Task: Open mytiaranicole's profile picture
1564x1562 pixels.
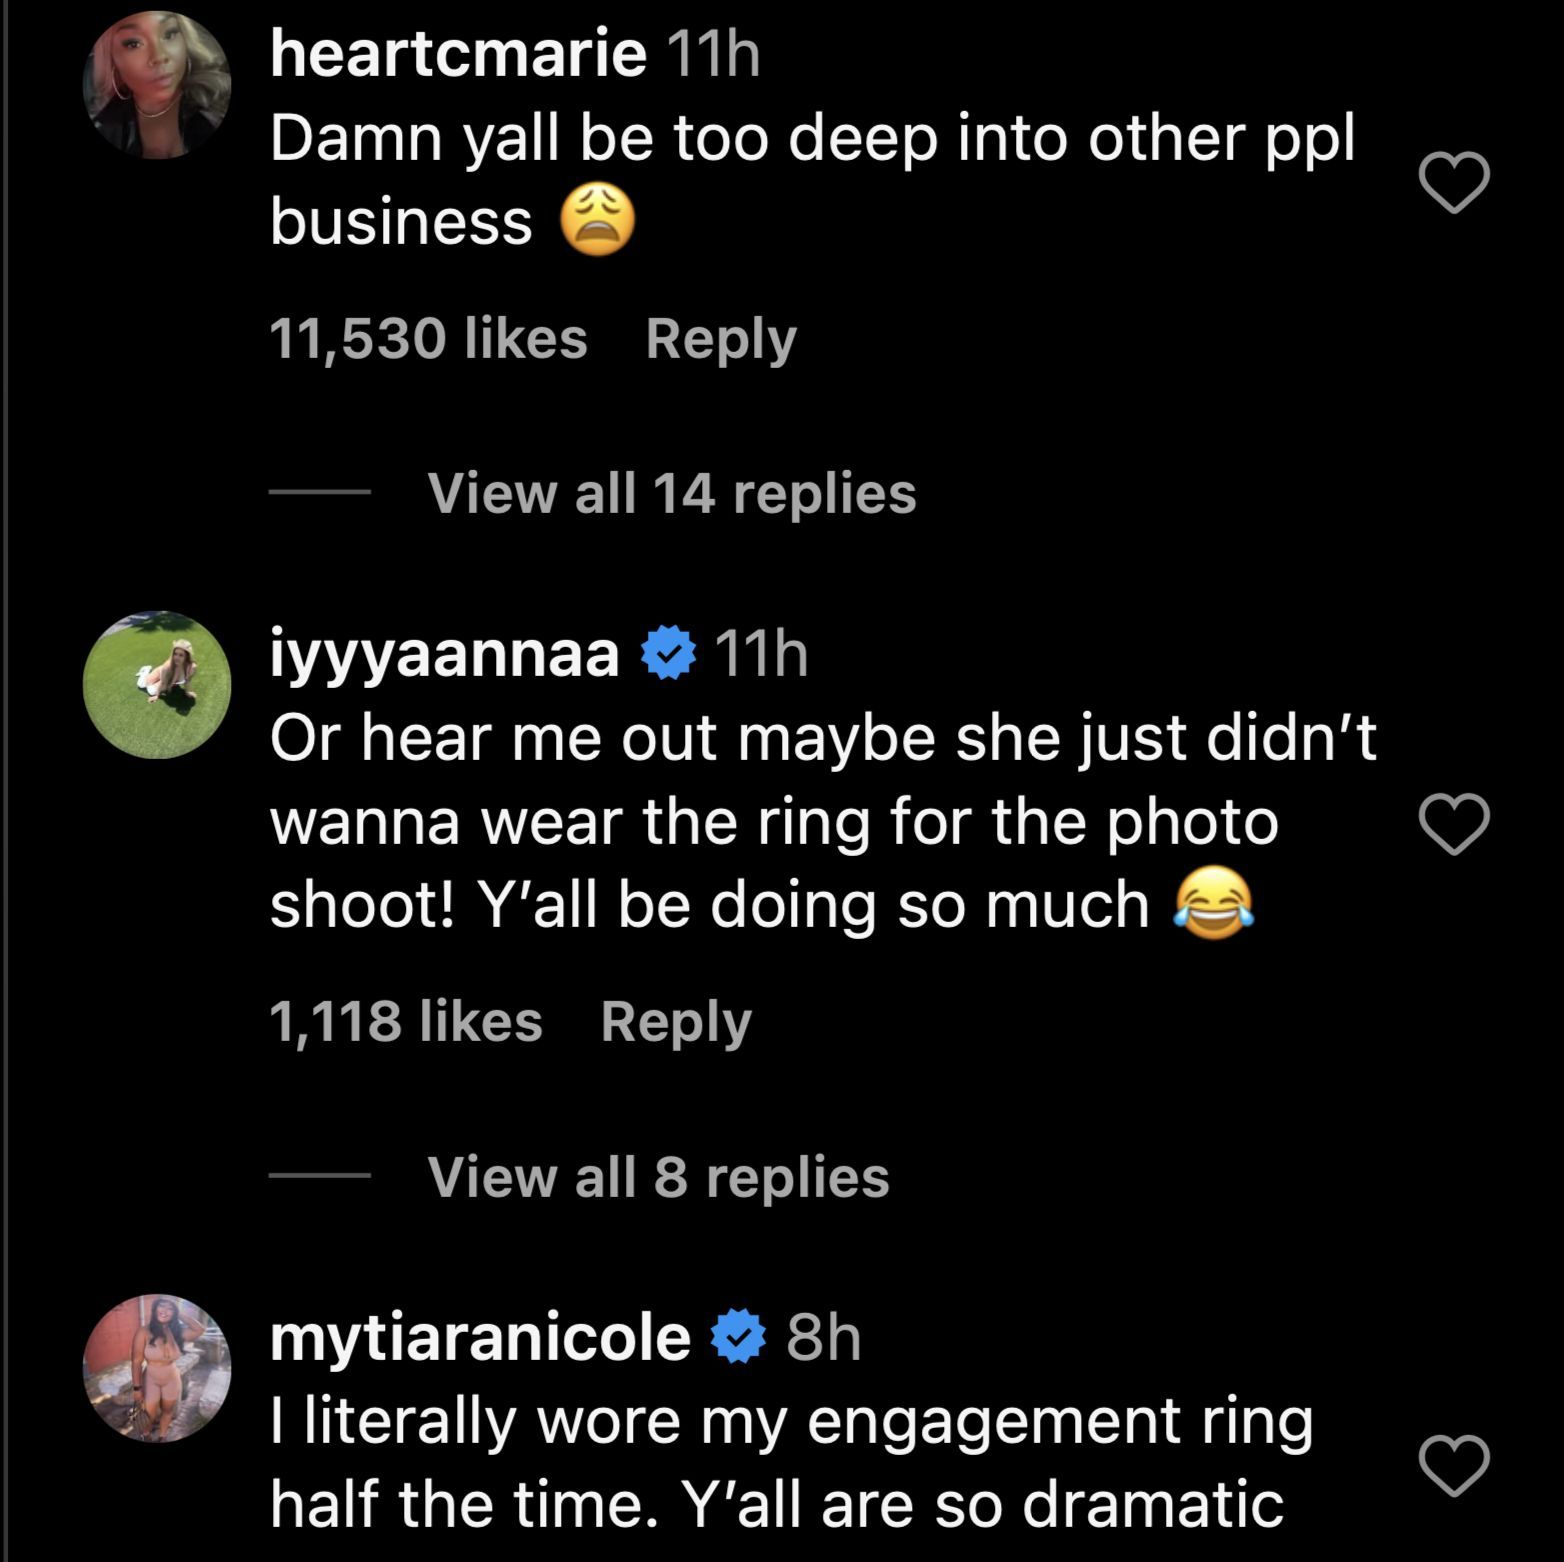Action: [x=157, y=1368]
